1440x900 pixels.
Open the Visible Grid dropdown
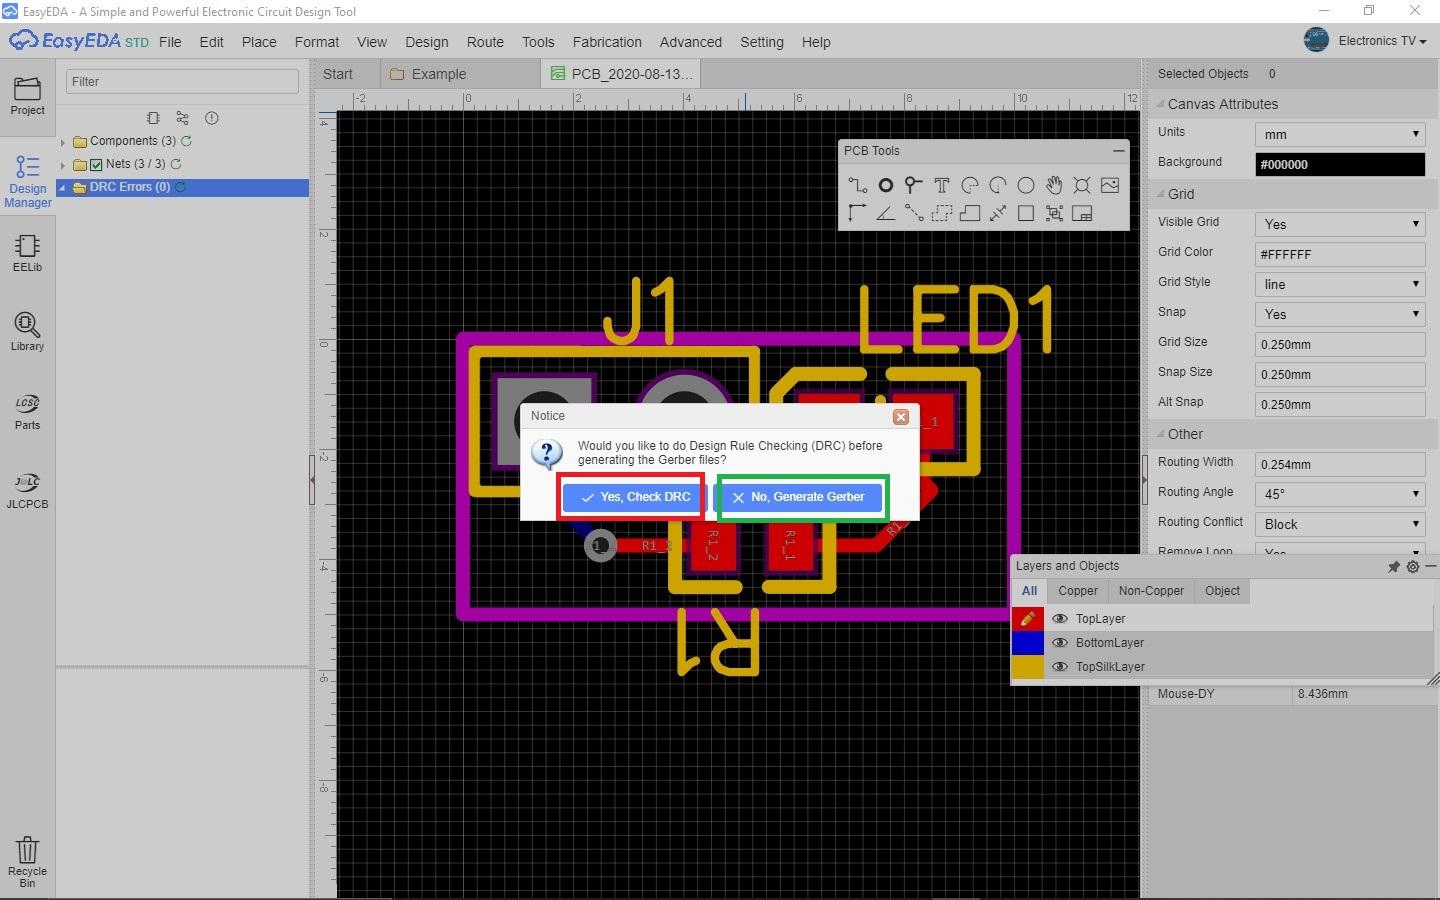pos(1340,224)
